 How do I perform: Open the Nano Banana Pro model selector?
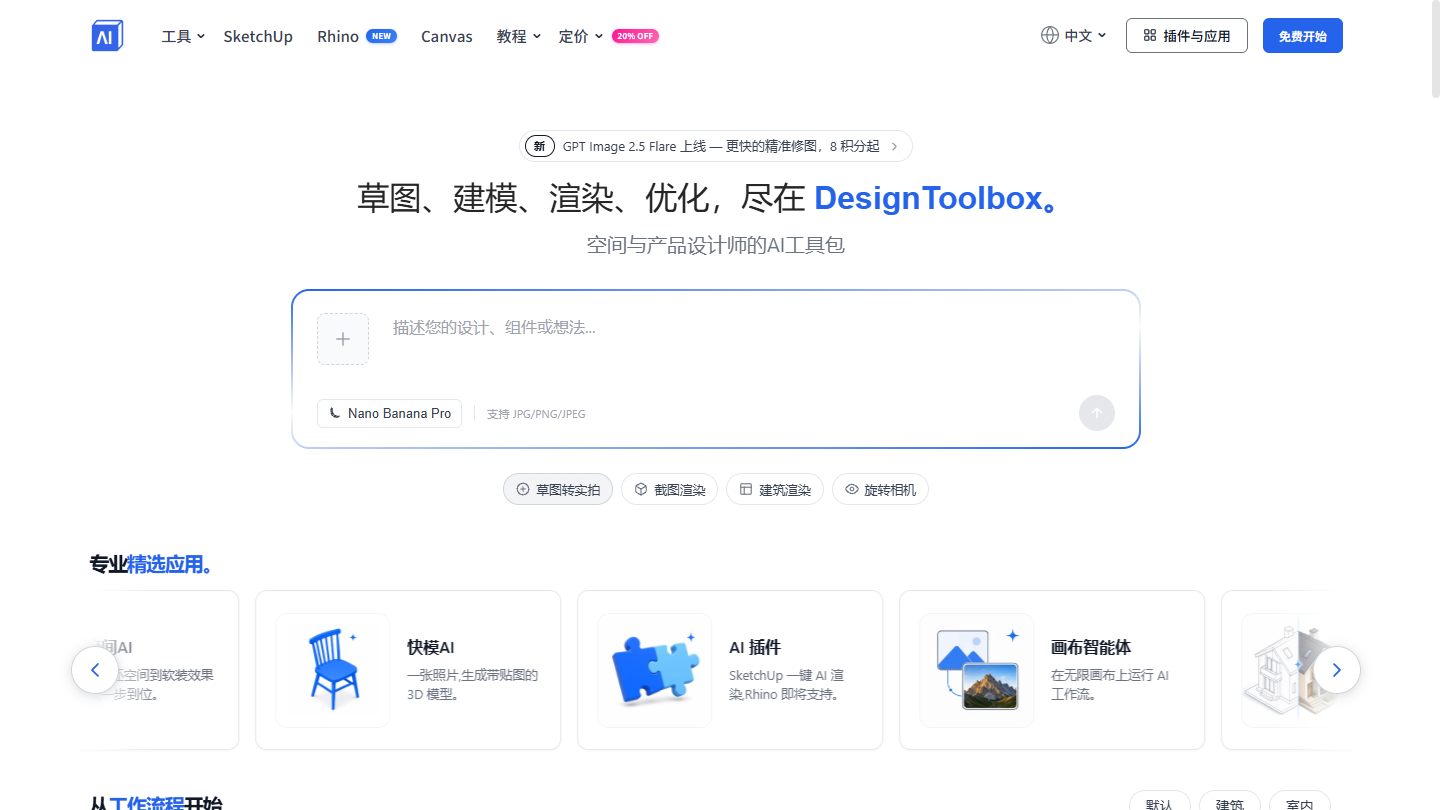coord(390,413)
